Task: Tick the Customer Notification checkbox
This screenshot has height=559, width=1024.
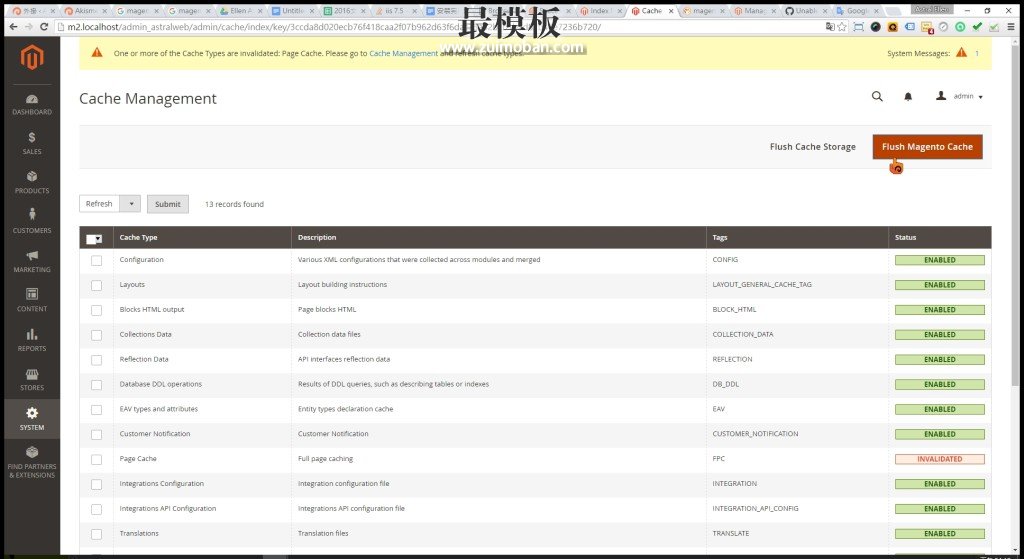Action: [97, 434]
